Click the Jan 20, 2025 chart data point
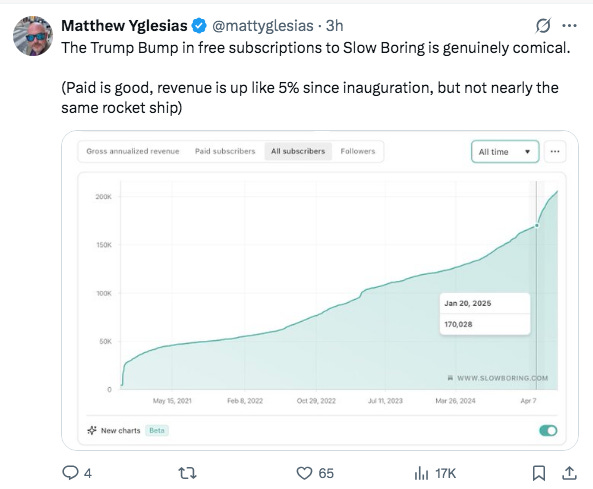This screenshot has height=489, width=593. point(537,225)
